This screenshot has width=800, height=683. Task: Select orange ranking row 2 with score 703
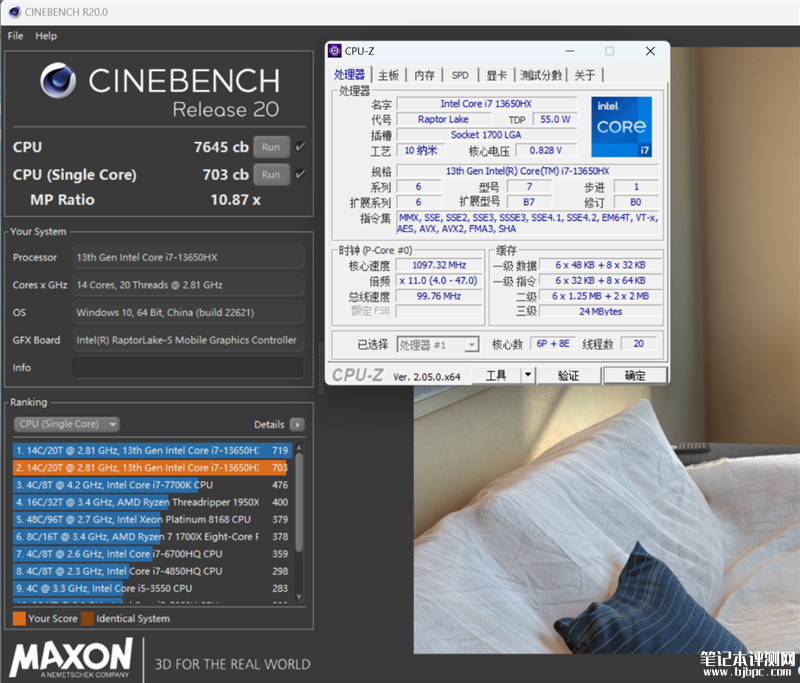click(x=152, y=468)
